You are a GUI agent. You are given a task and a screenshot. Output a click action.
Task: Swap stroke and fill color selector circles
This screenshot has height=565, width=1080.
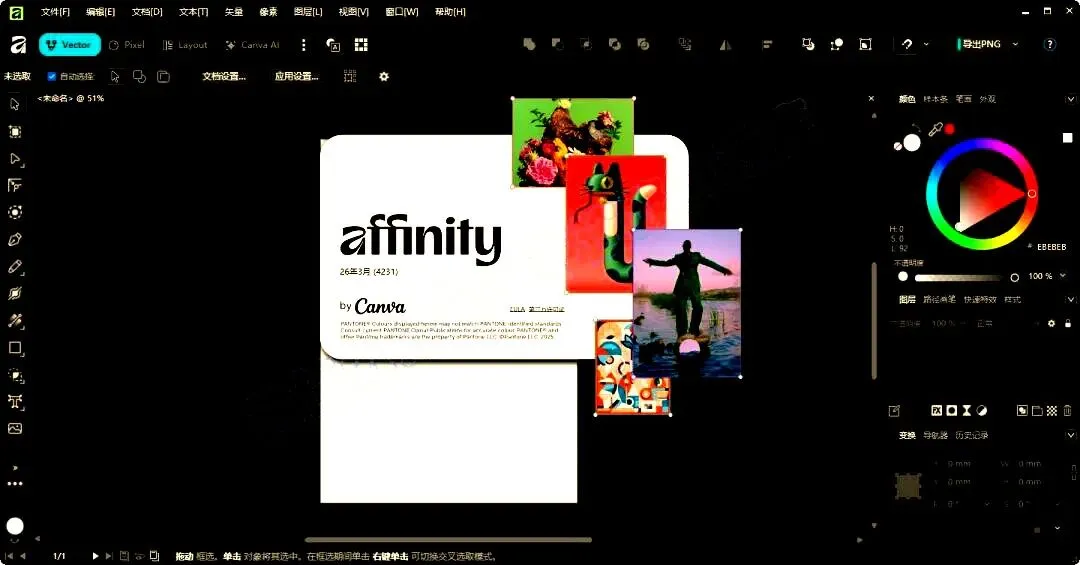point(915,127)
